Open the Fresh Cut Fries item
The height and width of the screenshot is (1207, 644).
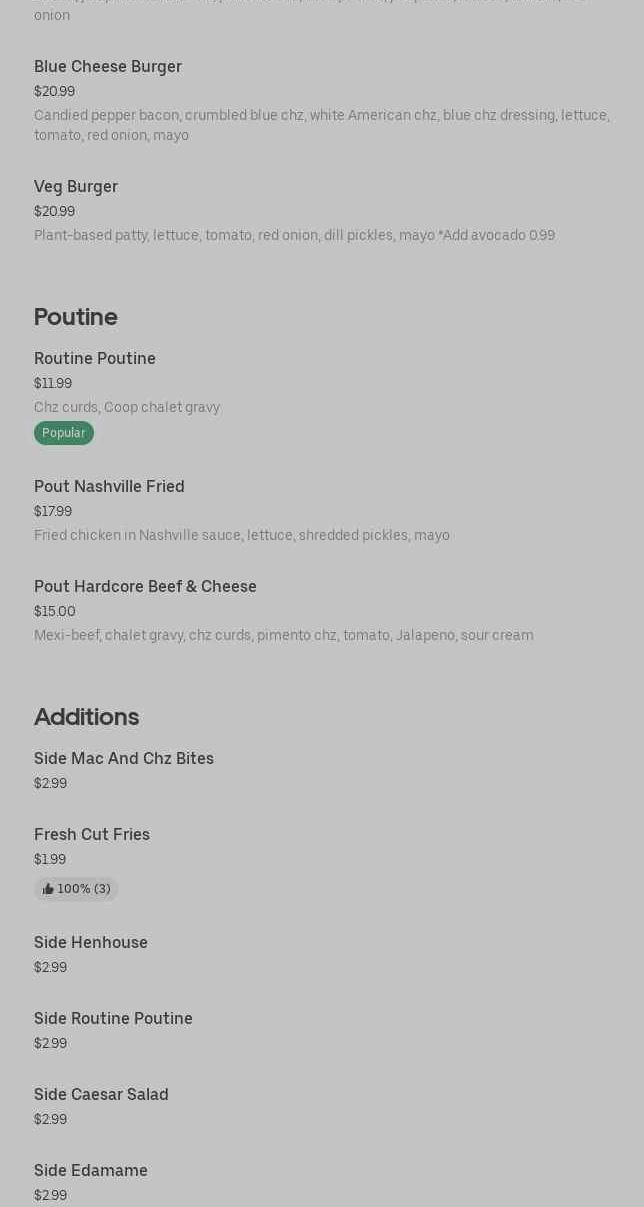pos(92,835)
